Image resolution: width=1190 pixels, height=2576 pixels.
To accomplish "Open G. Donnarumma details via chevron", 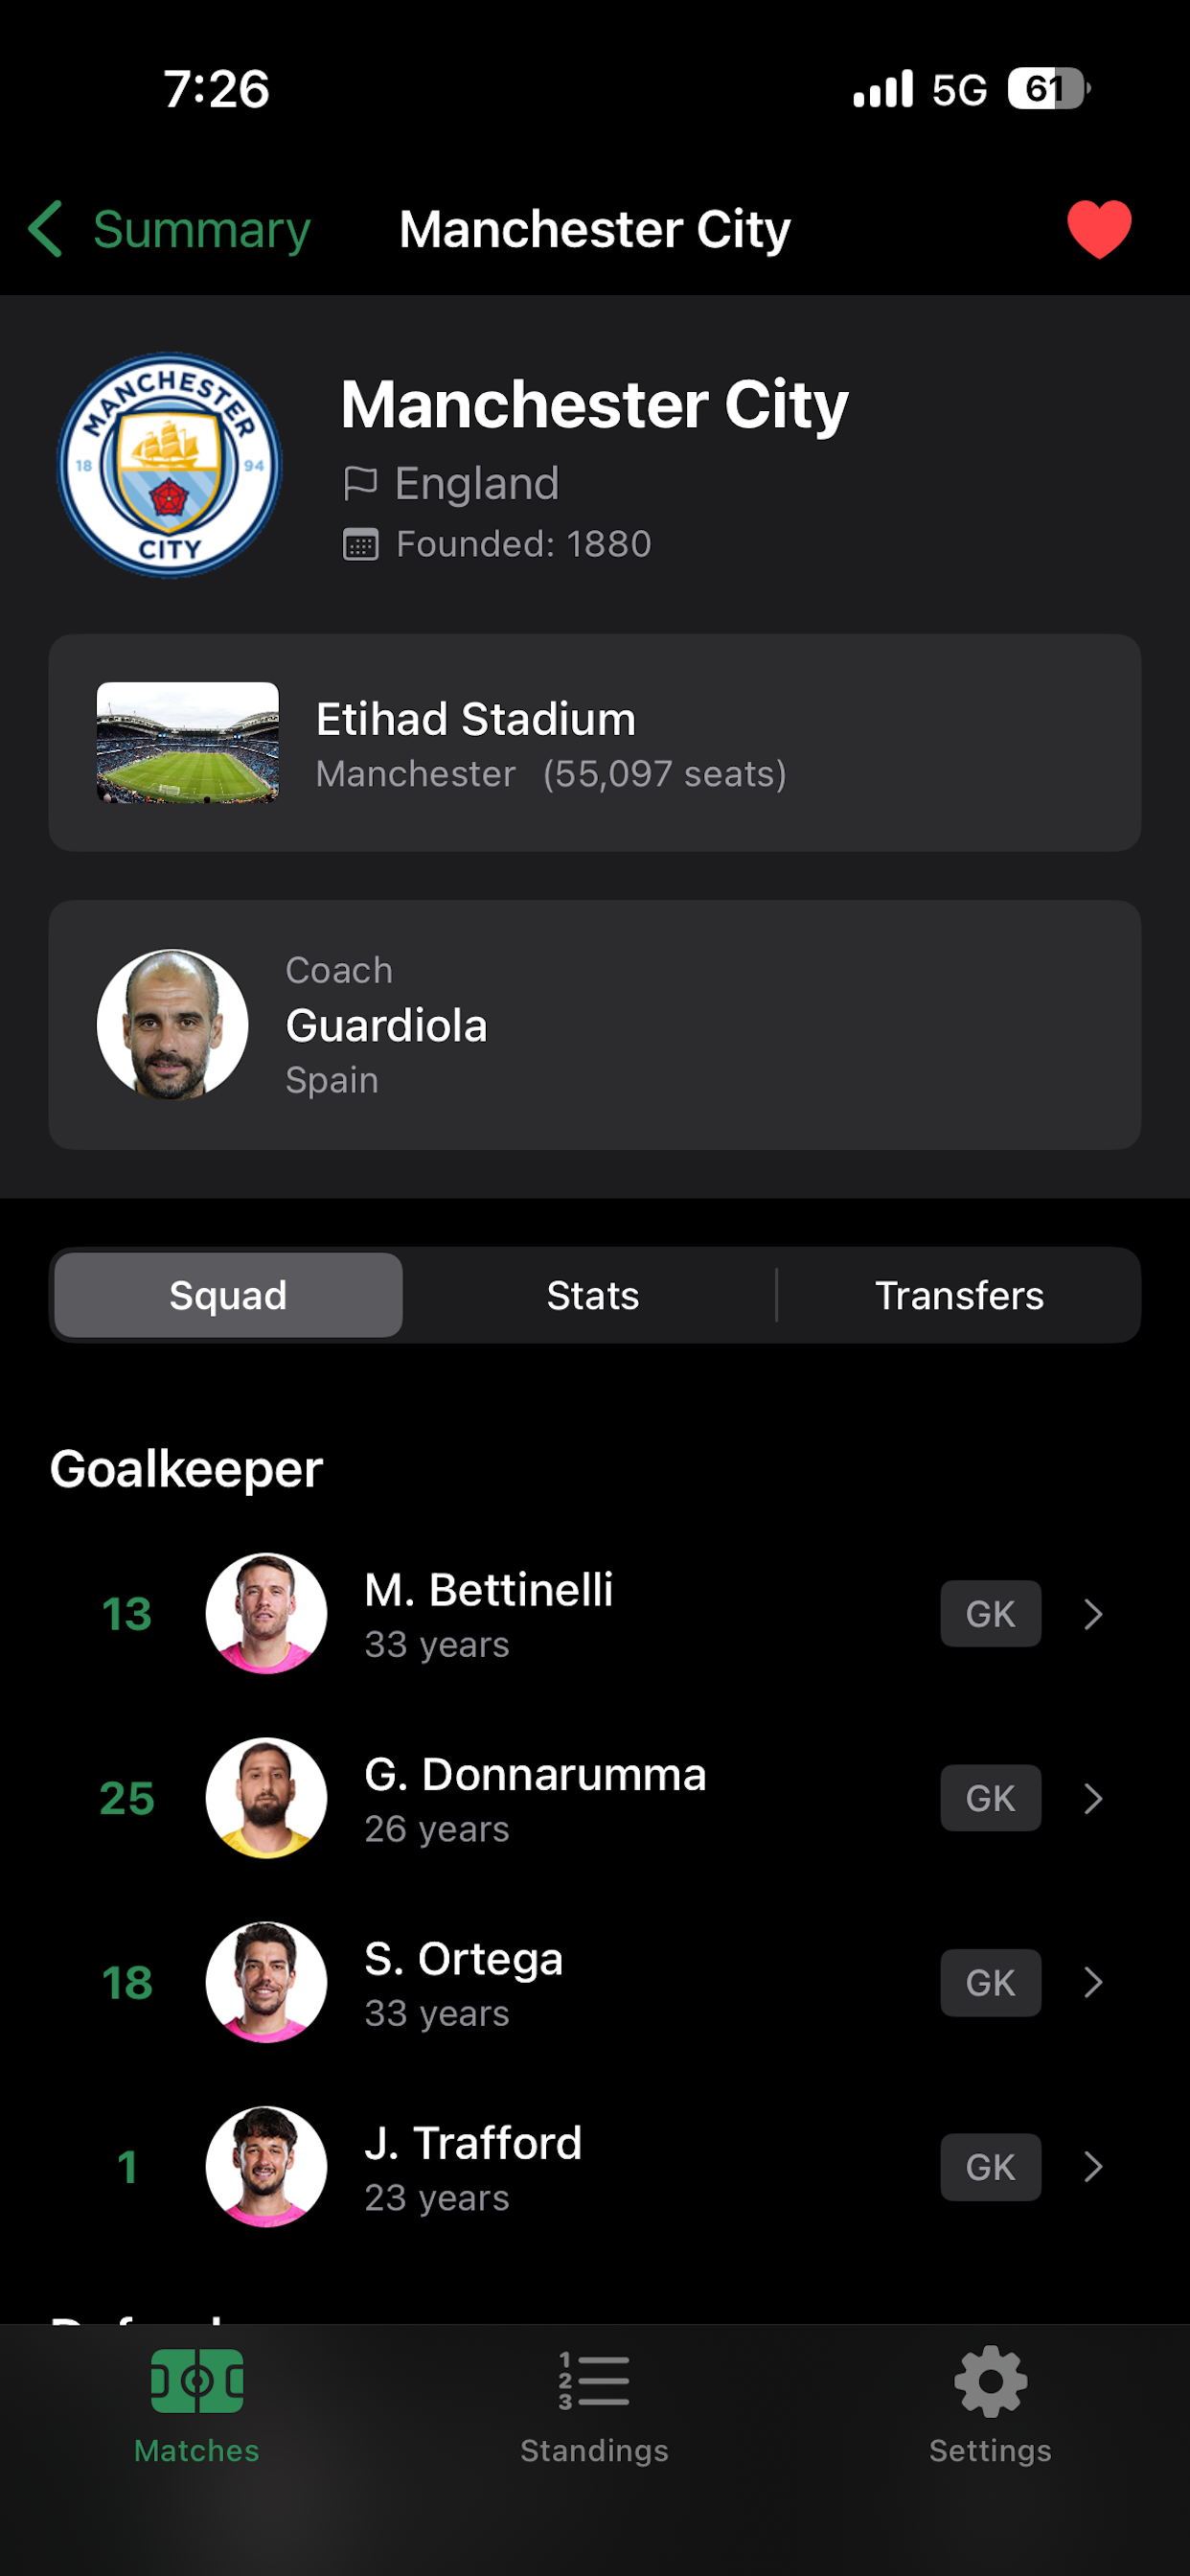I will coord(1093,1798).
